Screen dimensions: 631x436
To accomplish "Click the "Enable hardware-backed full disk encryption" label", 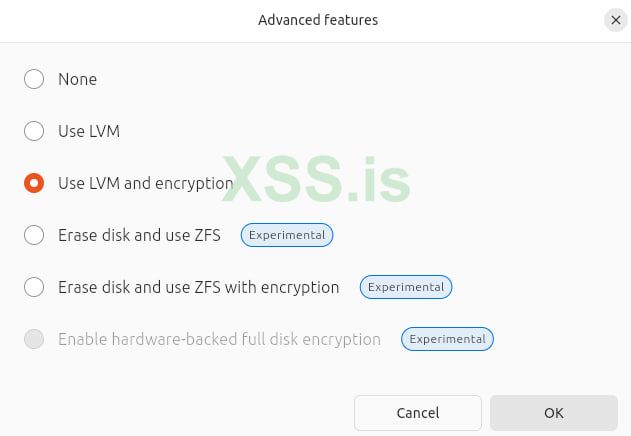I will coord(219,339).
